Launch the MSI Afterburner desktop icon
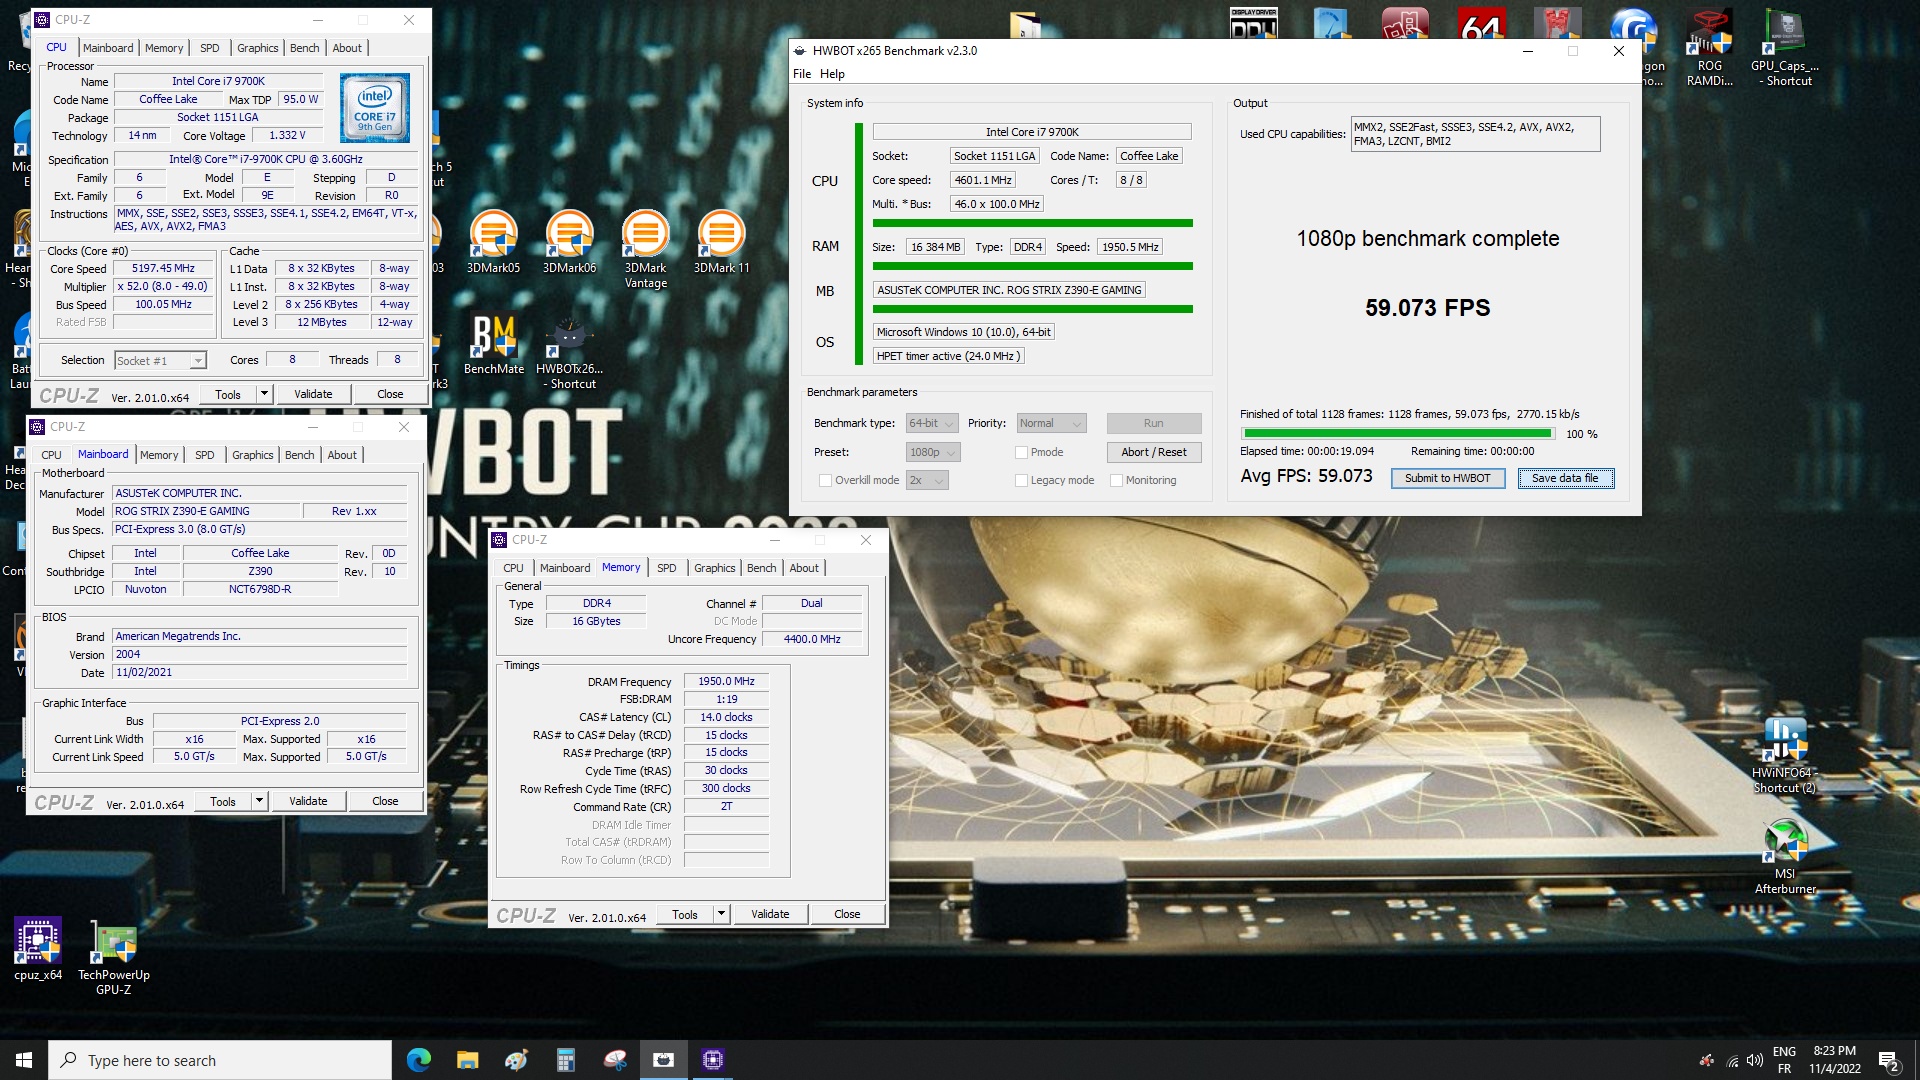This screenshot has height=1080, width=1920. (x=1785, y=857)
